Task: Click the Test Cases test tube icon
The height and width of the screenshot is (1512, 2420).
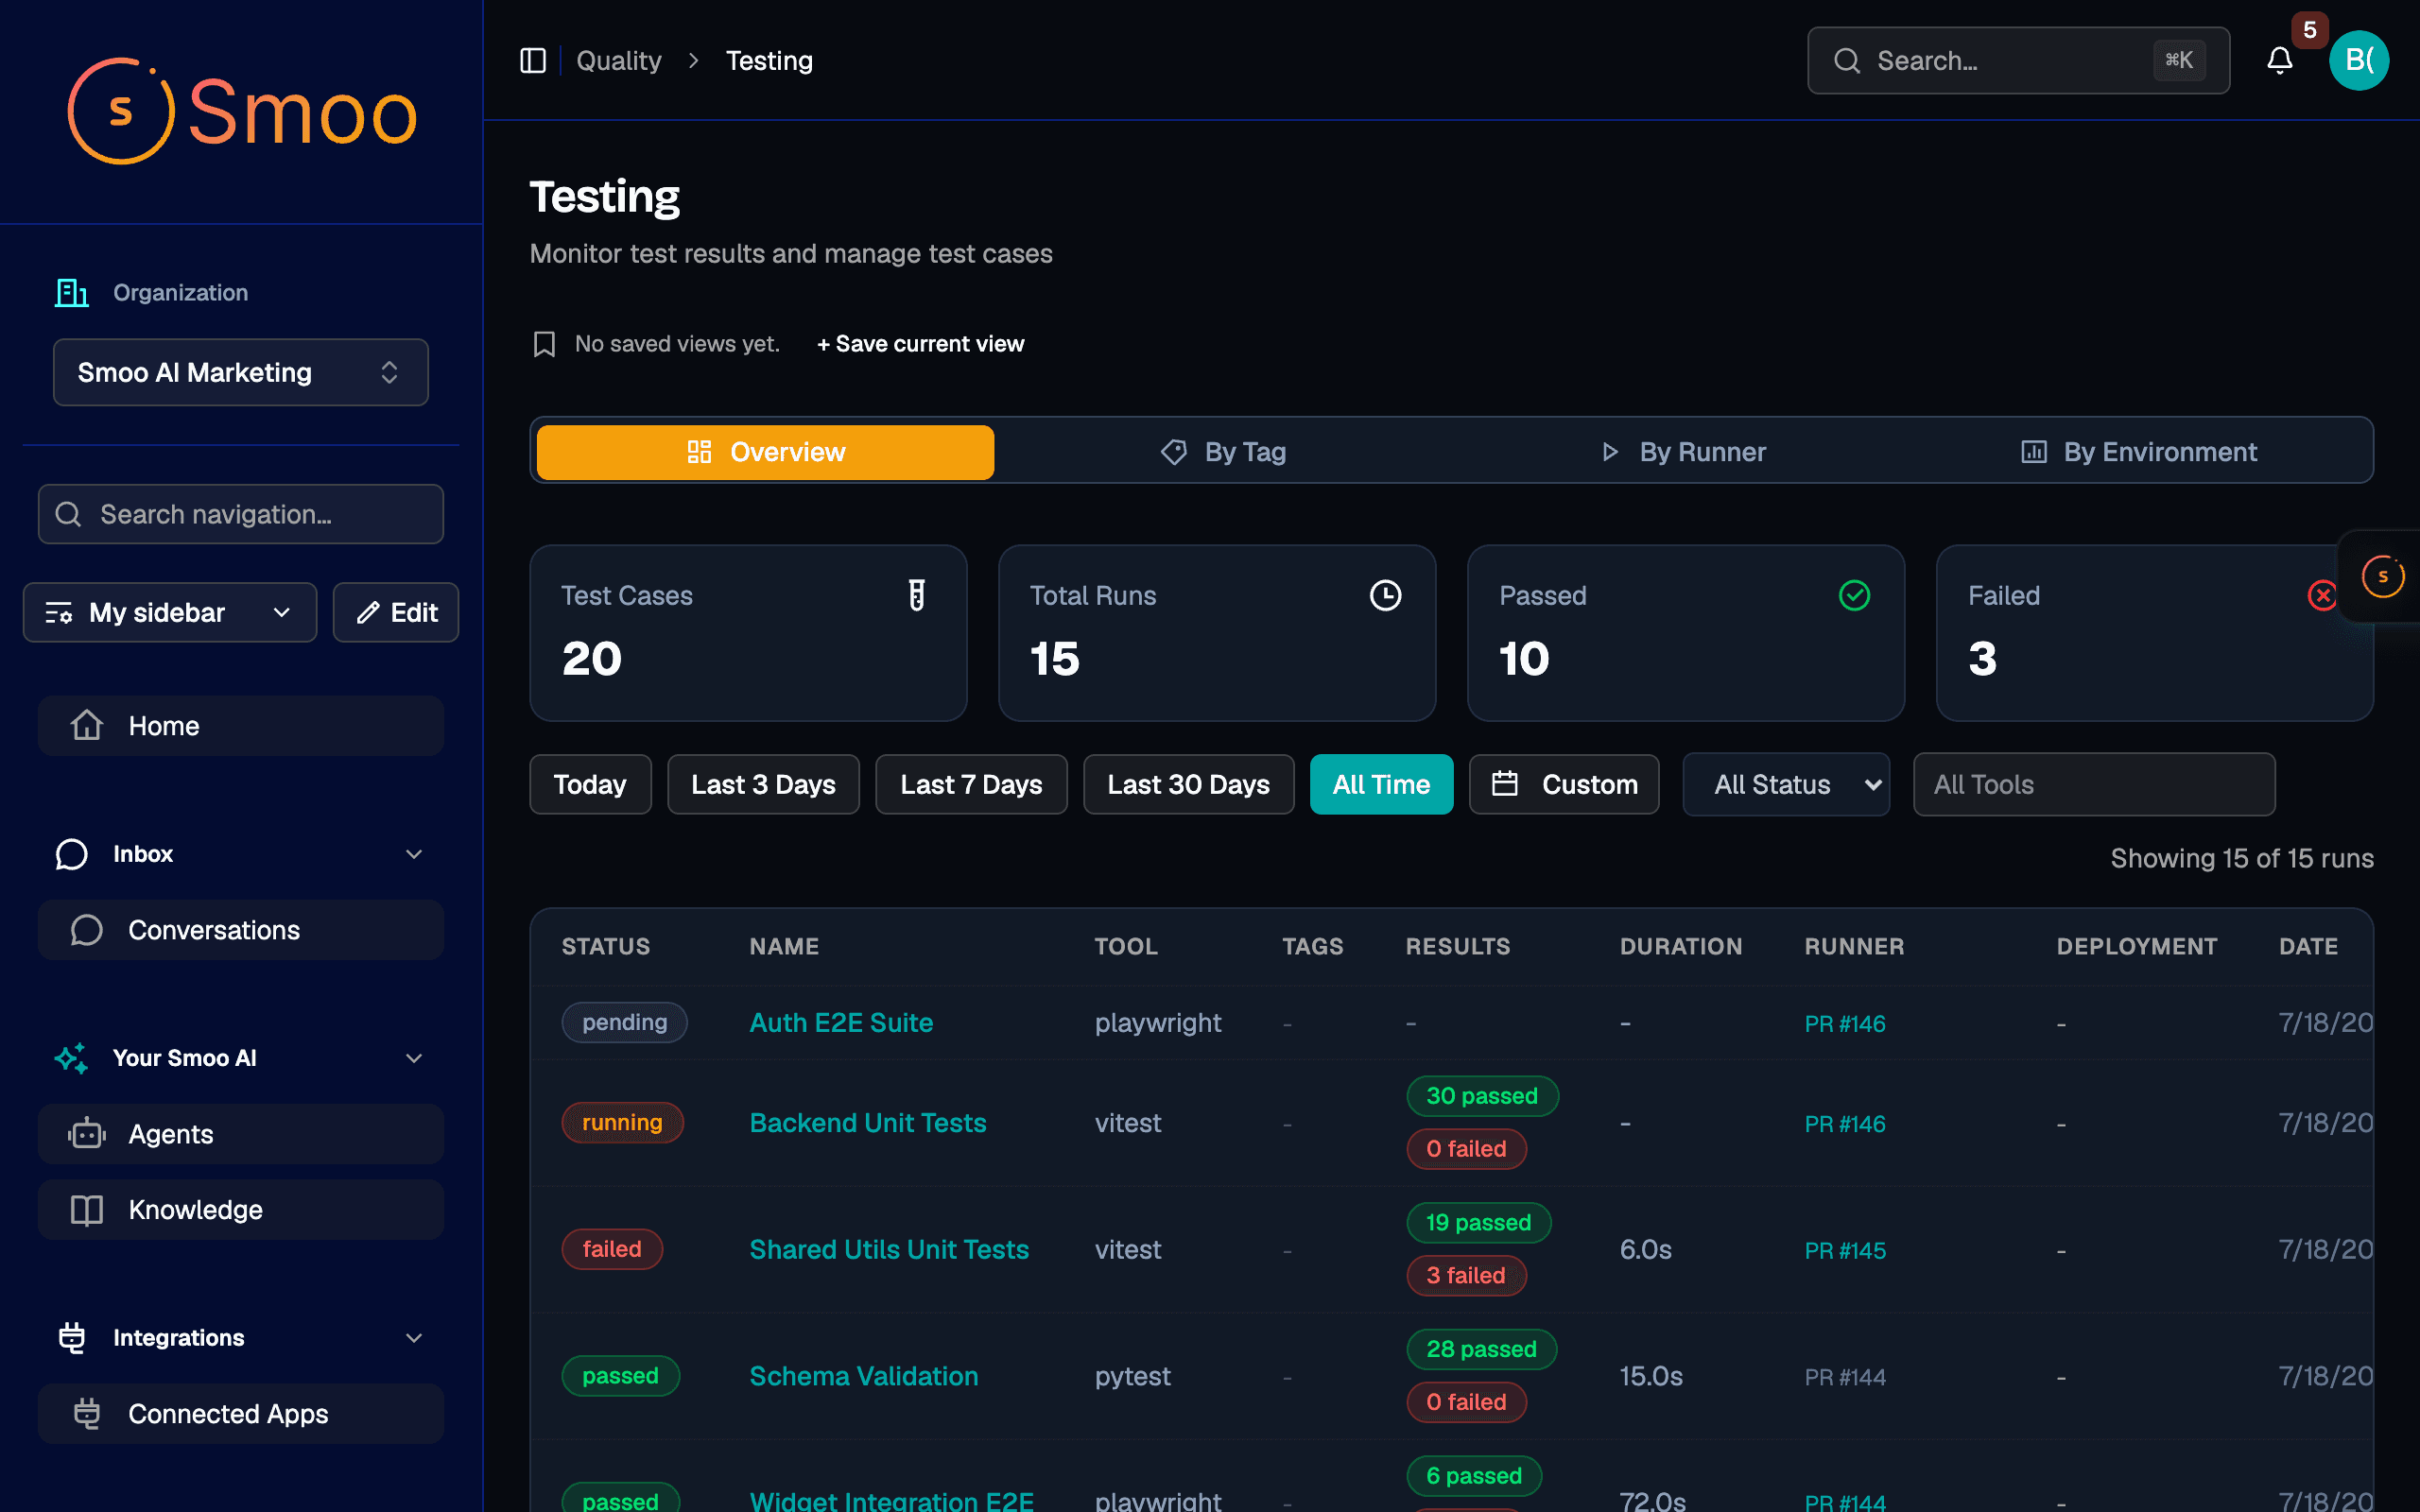Action: [x=916, y=595]
